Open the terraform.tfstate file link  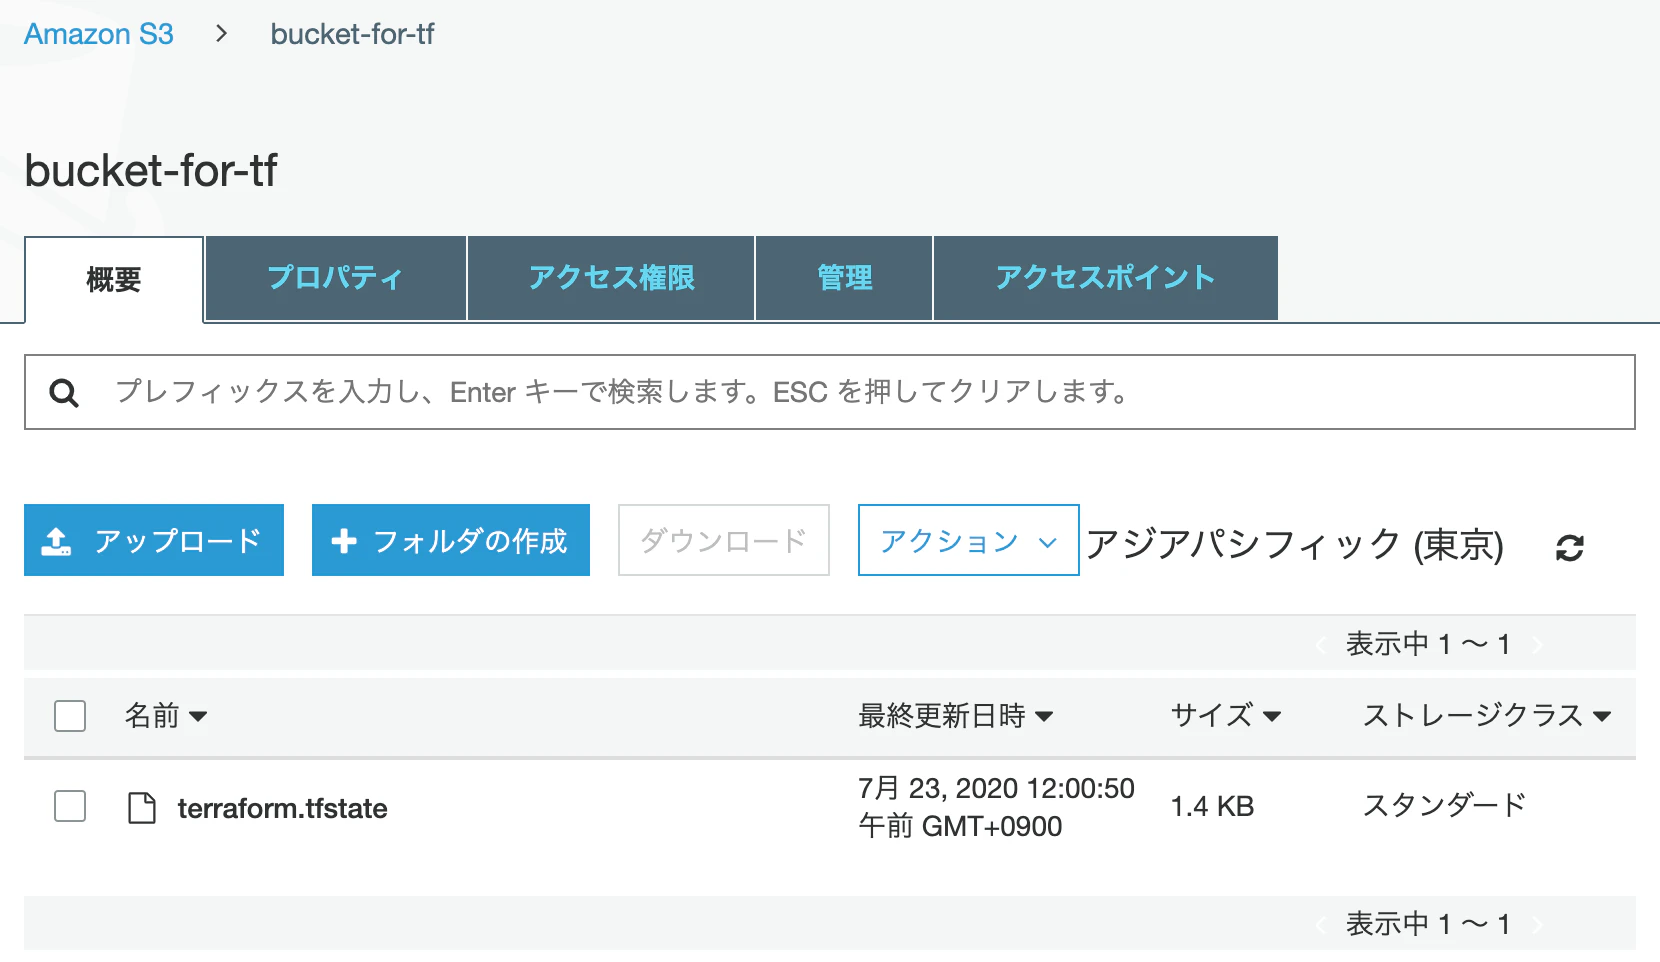coord(282,808)
